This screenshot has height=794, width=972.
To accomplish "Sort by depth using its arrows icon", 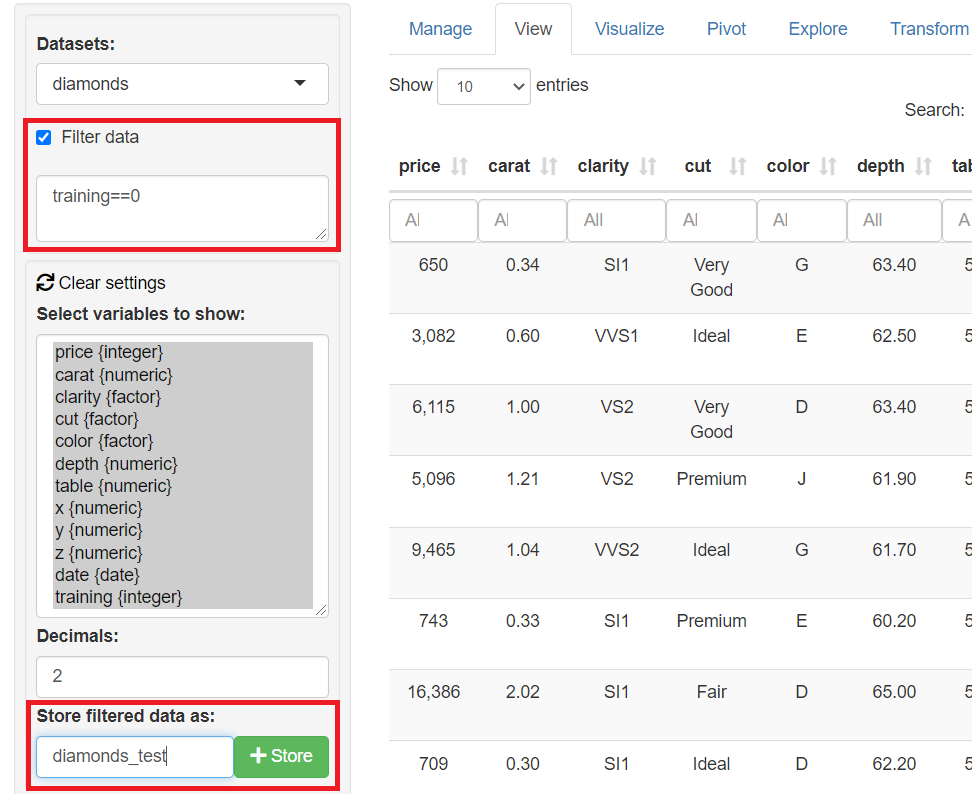I will pyautogui.click(x=924, y=166).
